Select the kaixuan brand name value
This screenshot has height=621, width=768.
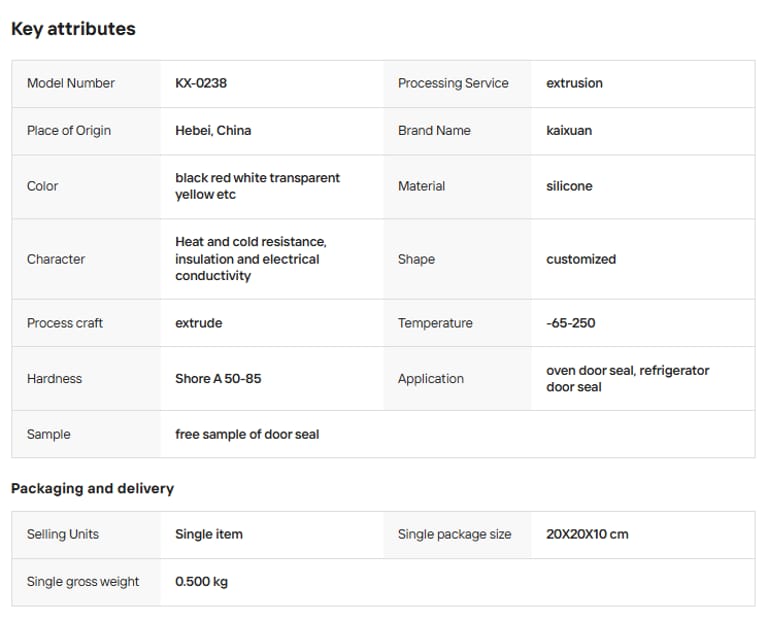569,130
